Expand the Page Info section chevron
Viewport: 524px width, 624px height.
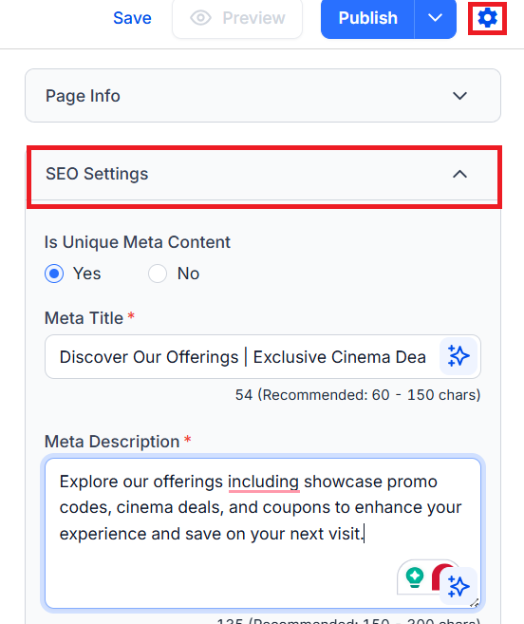click(460, 96)
